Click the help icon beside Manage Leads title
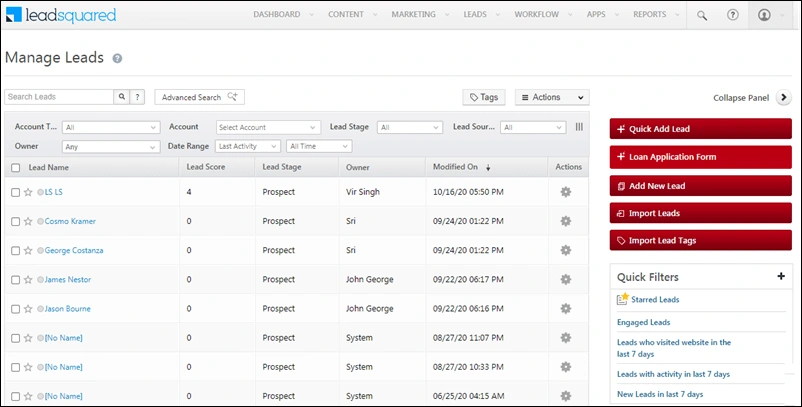 (117, 58)
